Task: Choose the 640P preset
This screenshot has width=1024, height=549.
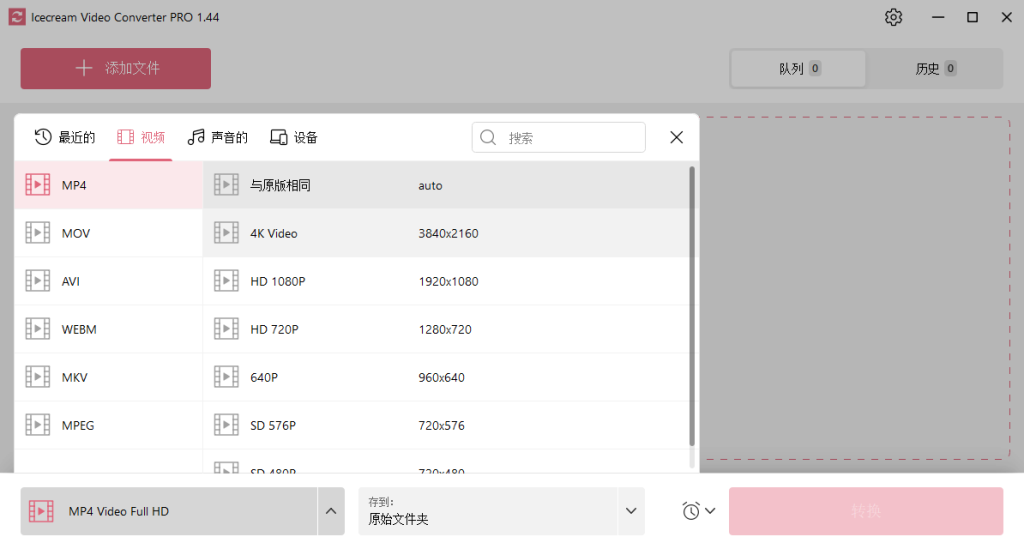Action: pos(446,377)
